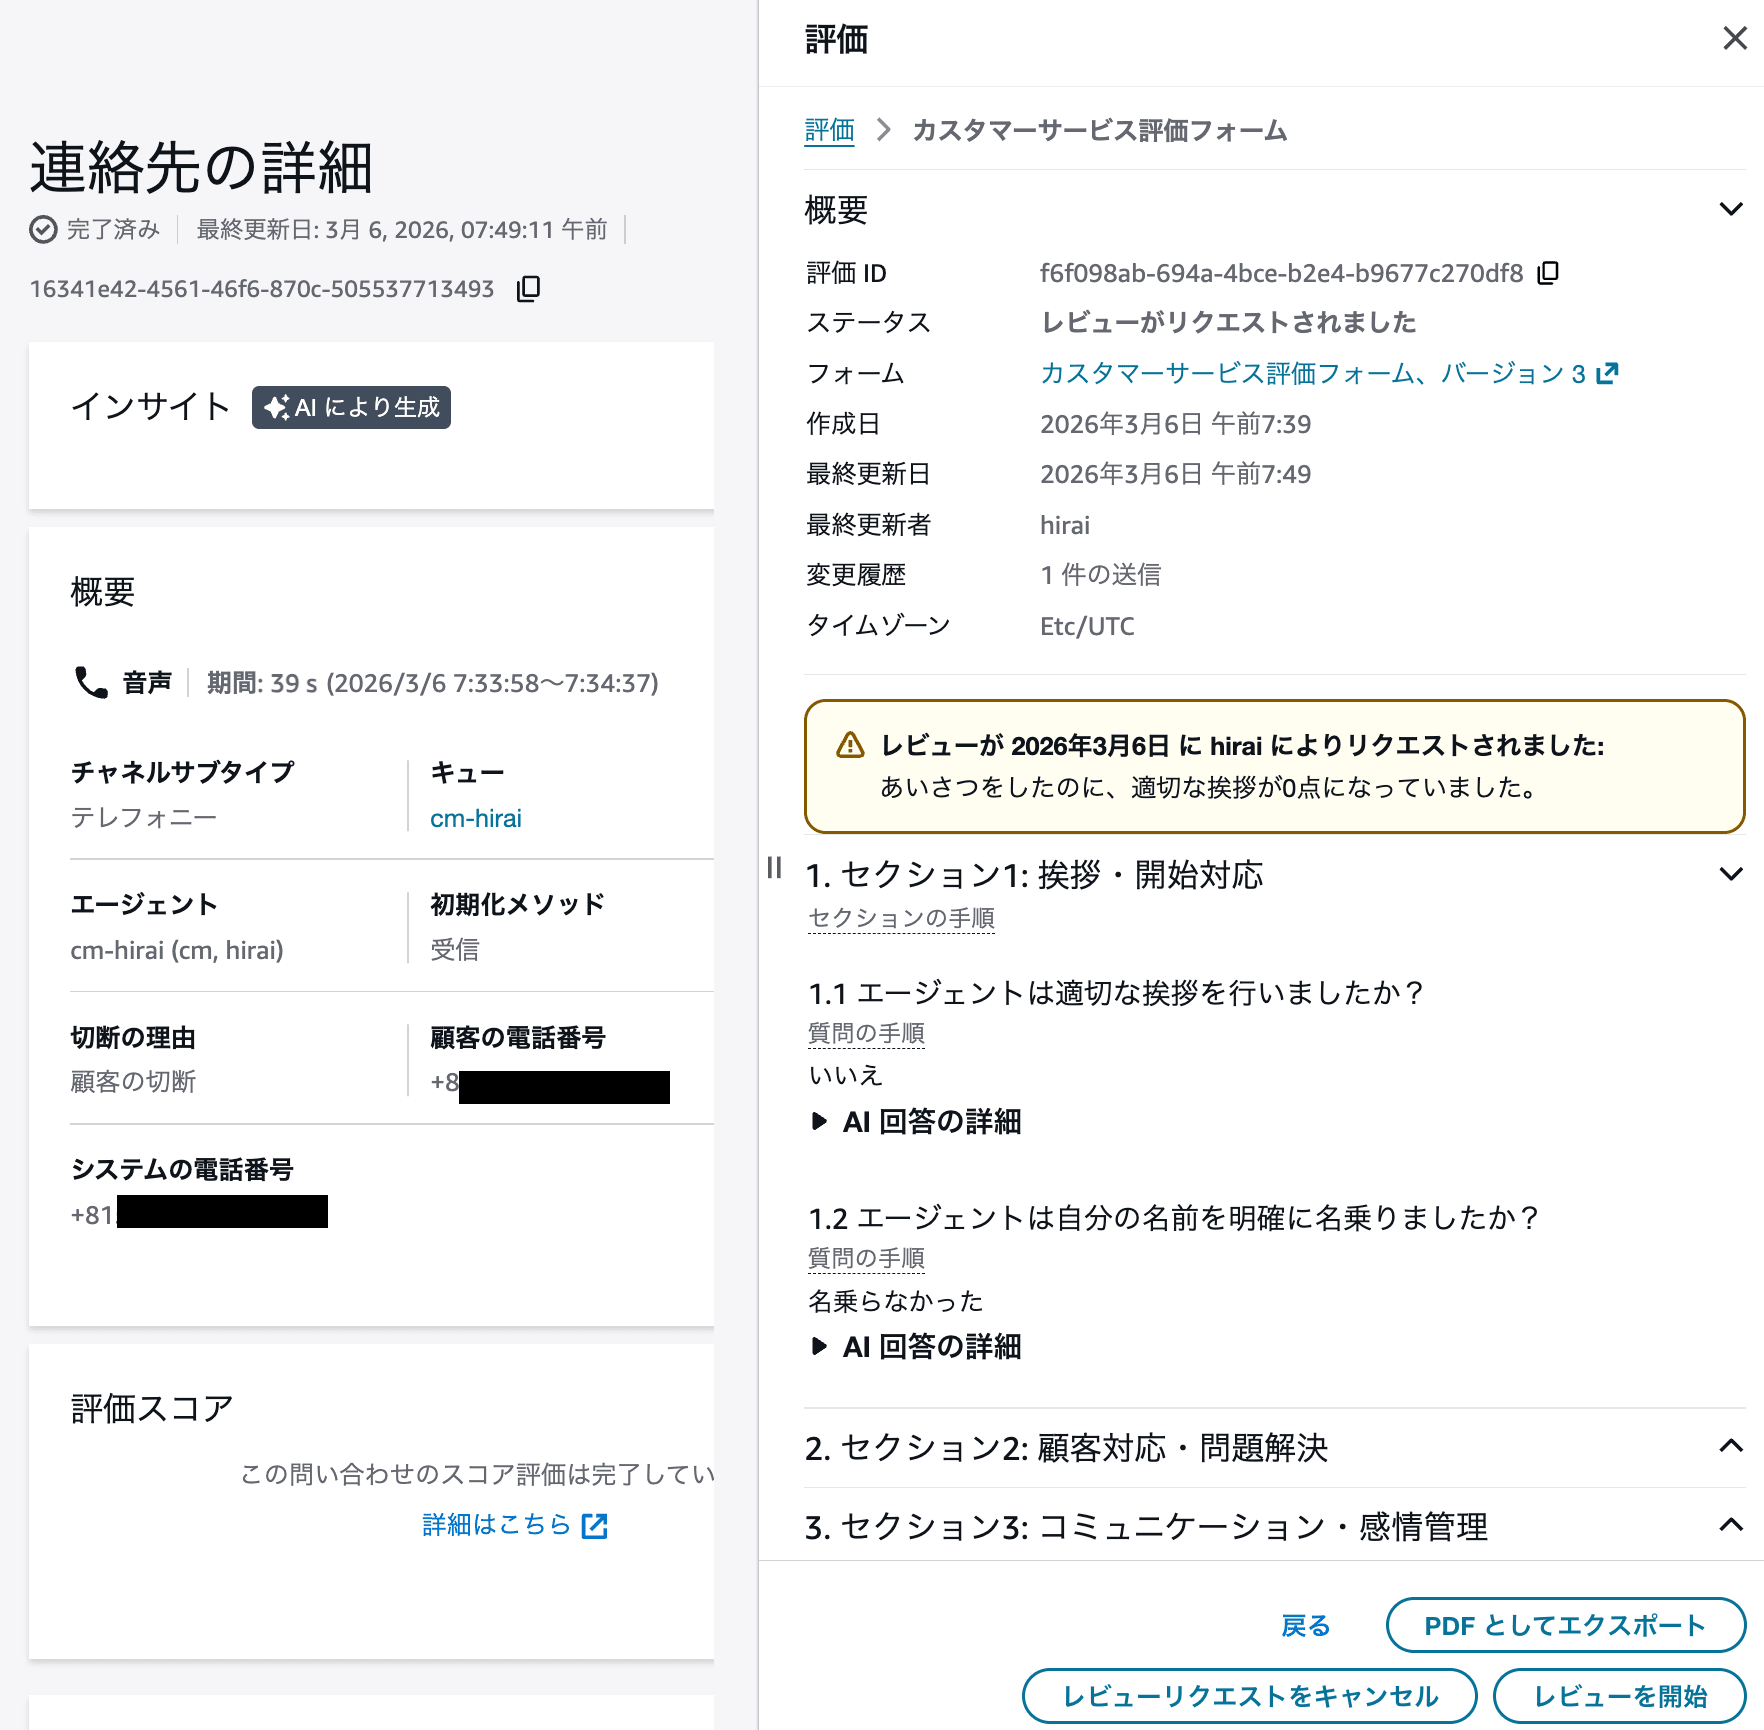
Task: Click the warning icon in the review banner
Action: pyautogui.click(x=849, y=745)
